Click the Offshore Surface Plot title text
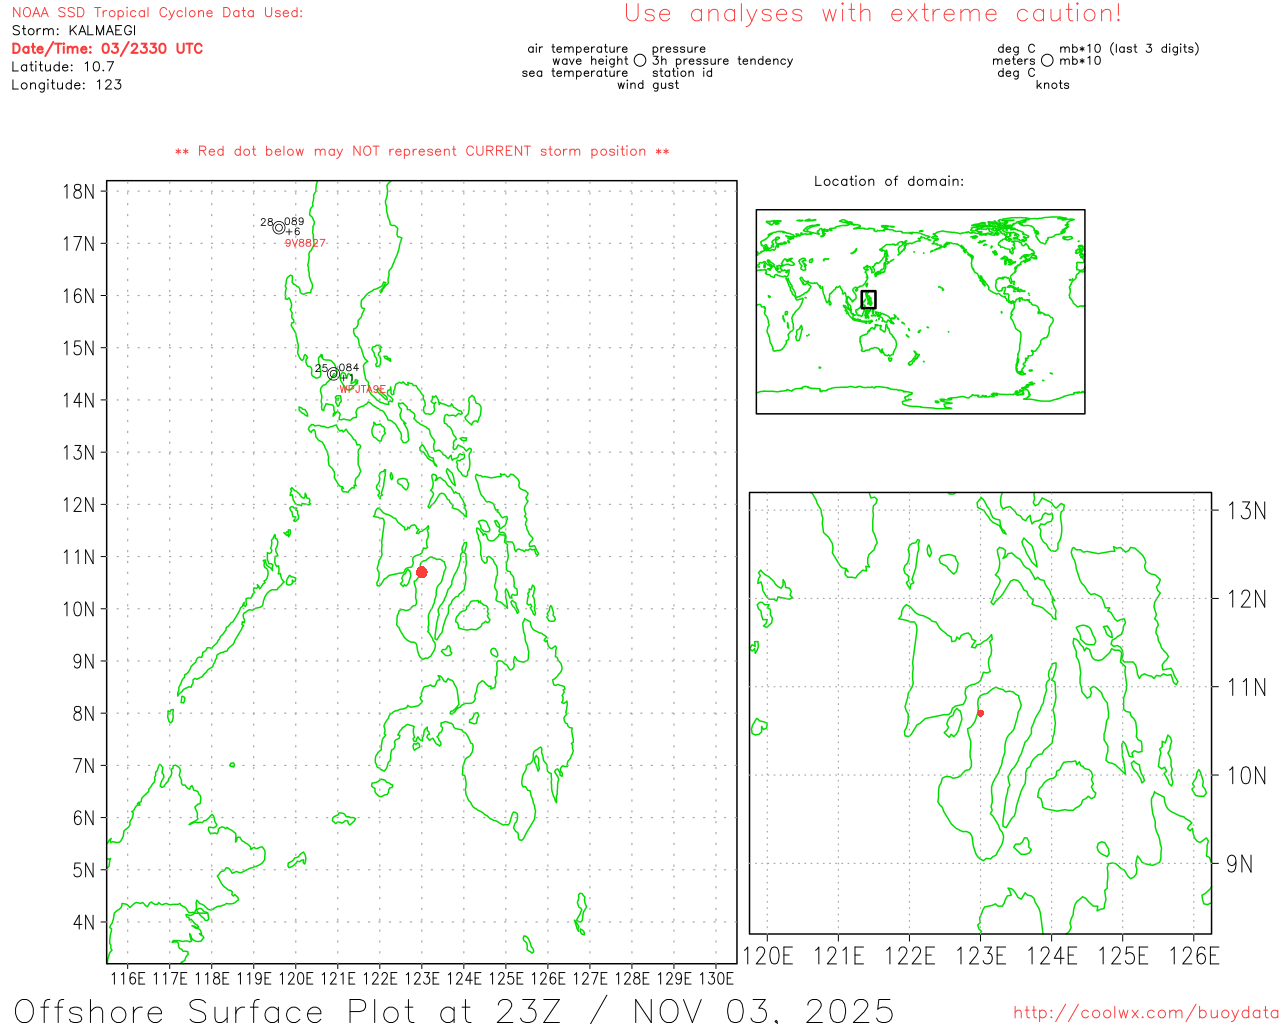 (454, 1010)
